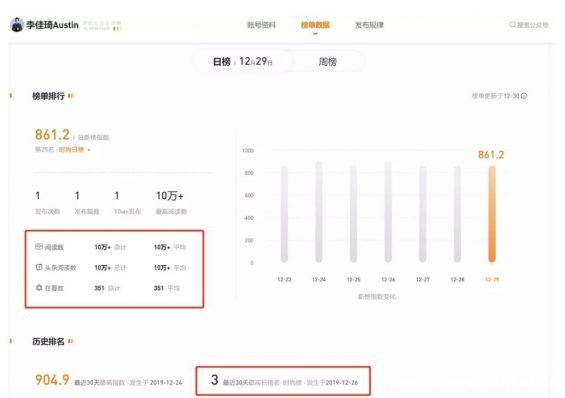The width and height of the screenshot is (565, 398).
Task: Click the 12-24 bar in chart
Action: [319, 212]
